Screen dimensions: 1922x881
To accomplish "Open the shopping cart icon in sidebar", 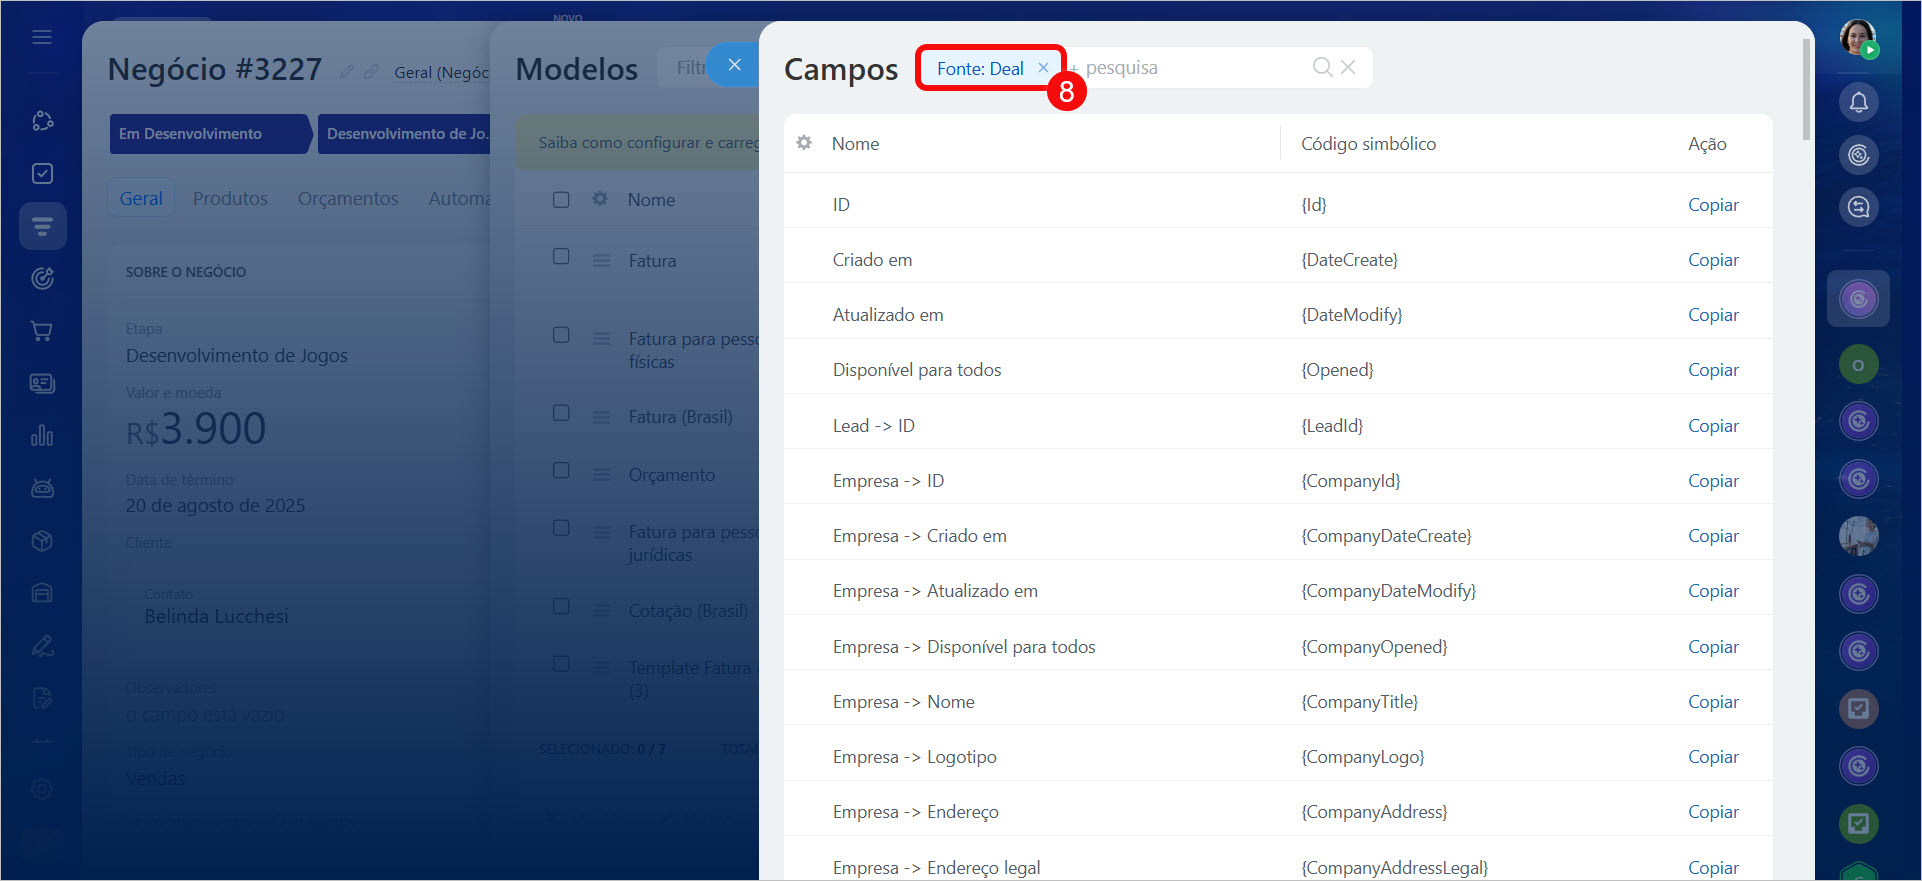I will click(x=42, y=331).
